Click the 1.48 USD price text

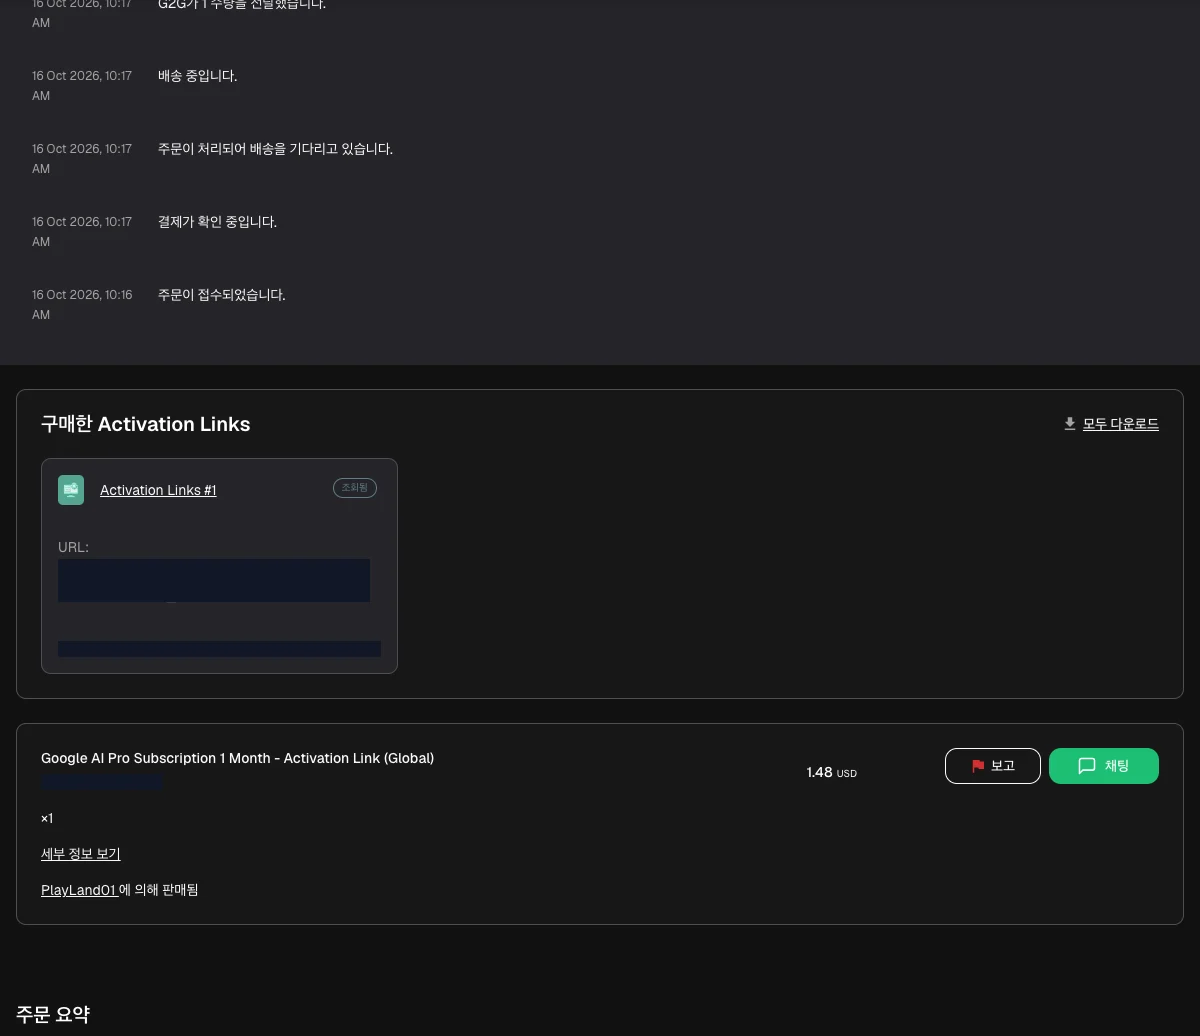coord(832,773)
